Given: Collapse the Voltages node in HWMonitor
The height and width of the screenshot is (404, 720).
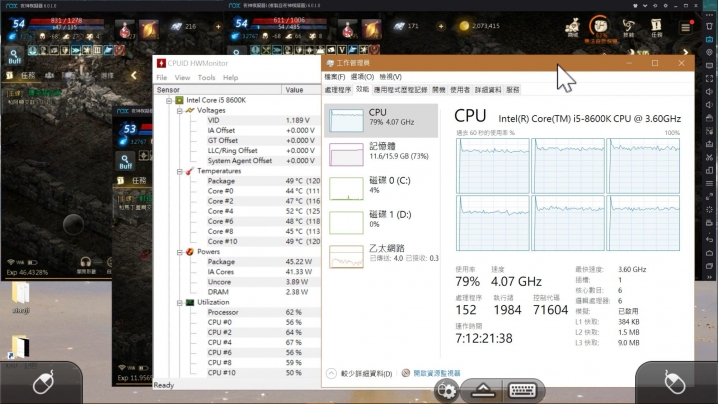Looking at the screenshot, I should pos(180,111).
